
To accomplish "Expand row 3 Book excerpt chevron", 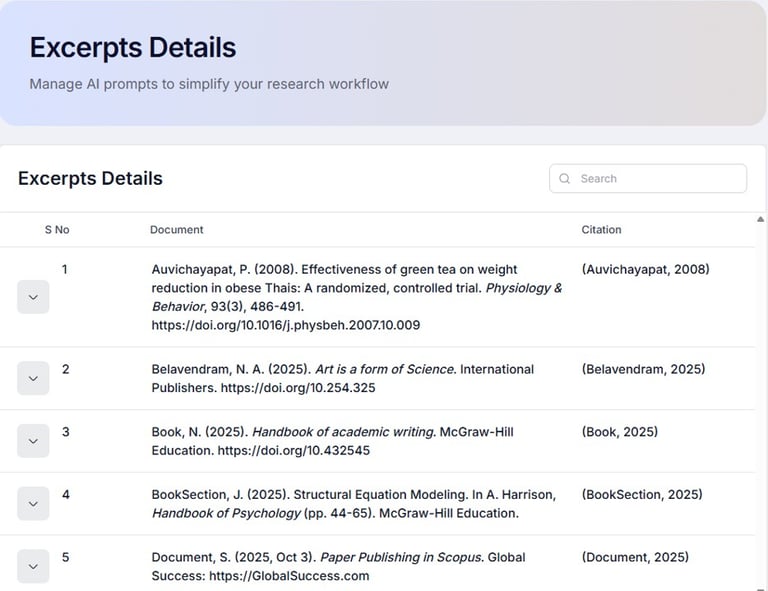I will tap(33, 441).
